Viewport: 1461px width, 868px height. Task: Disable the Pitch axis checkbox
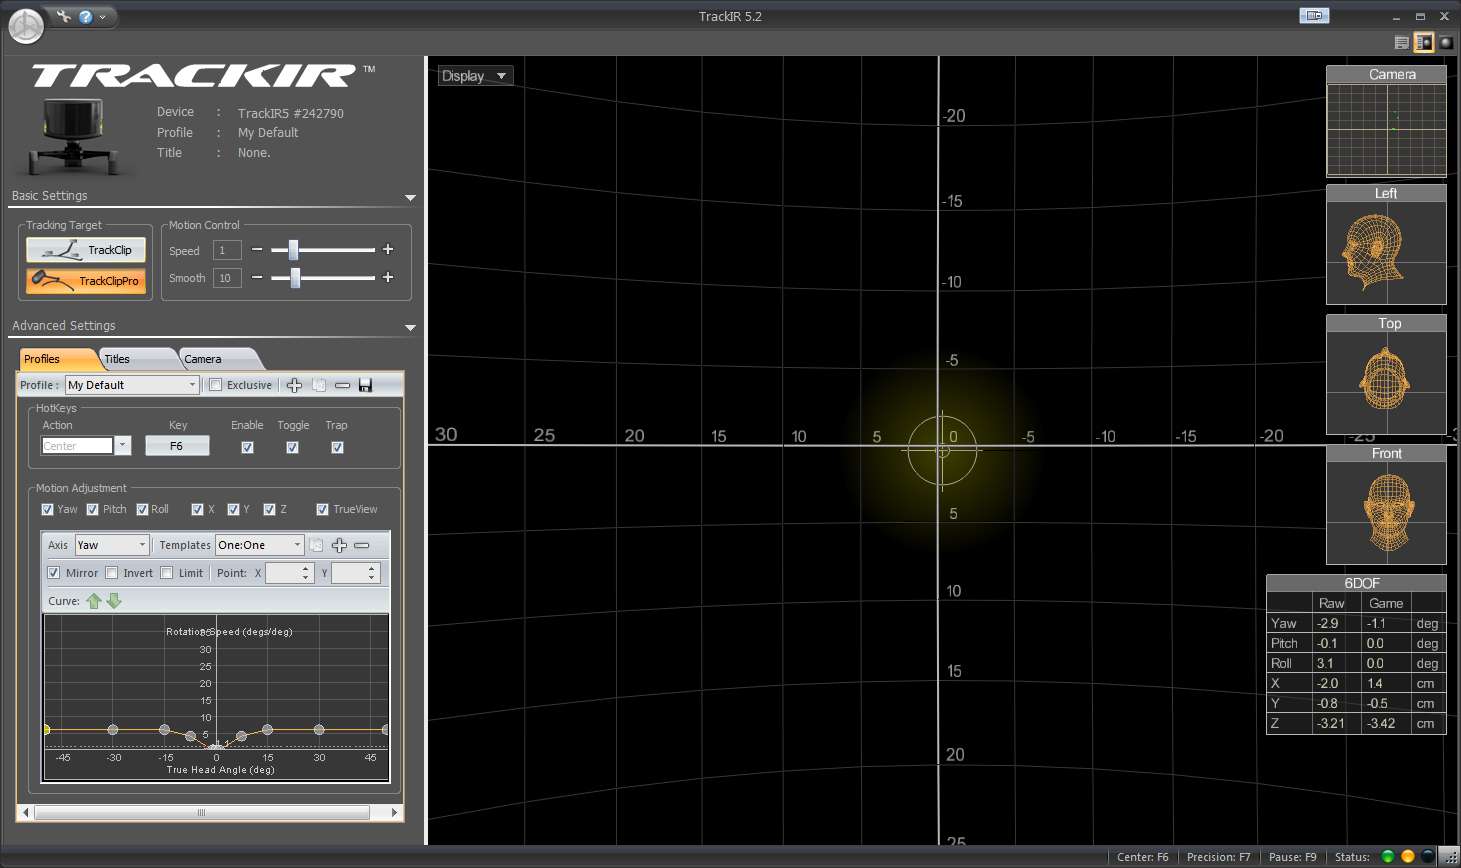tap(92, 509)
